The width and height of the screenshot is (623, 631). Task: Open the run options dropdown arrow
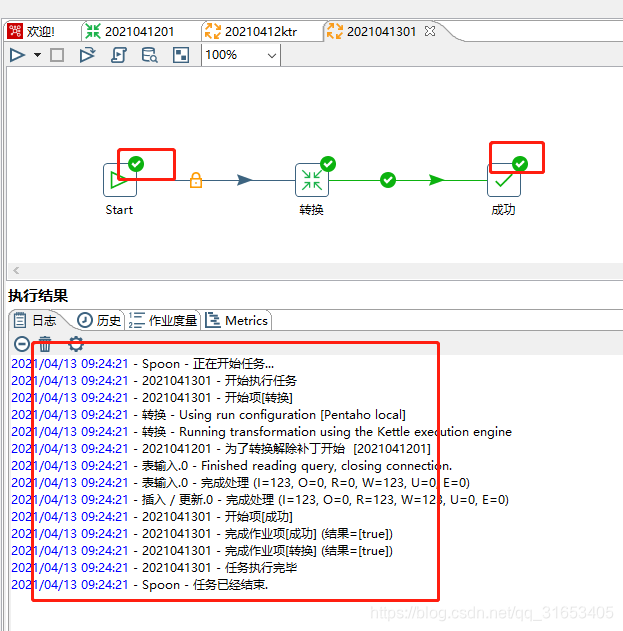click(x=37, y=55)
